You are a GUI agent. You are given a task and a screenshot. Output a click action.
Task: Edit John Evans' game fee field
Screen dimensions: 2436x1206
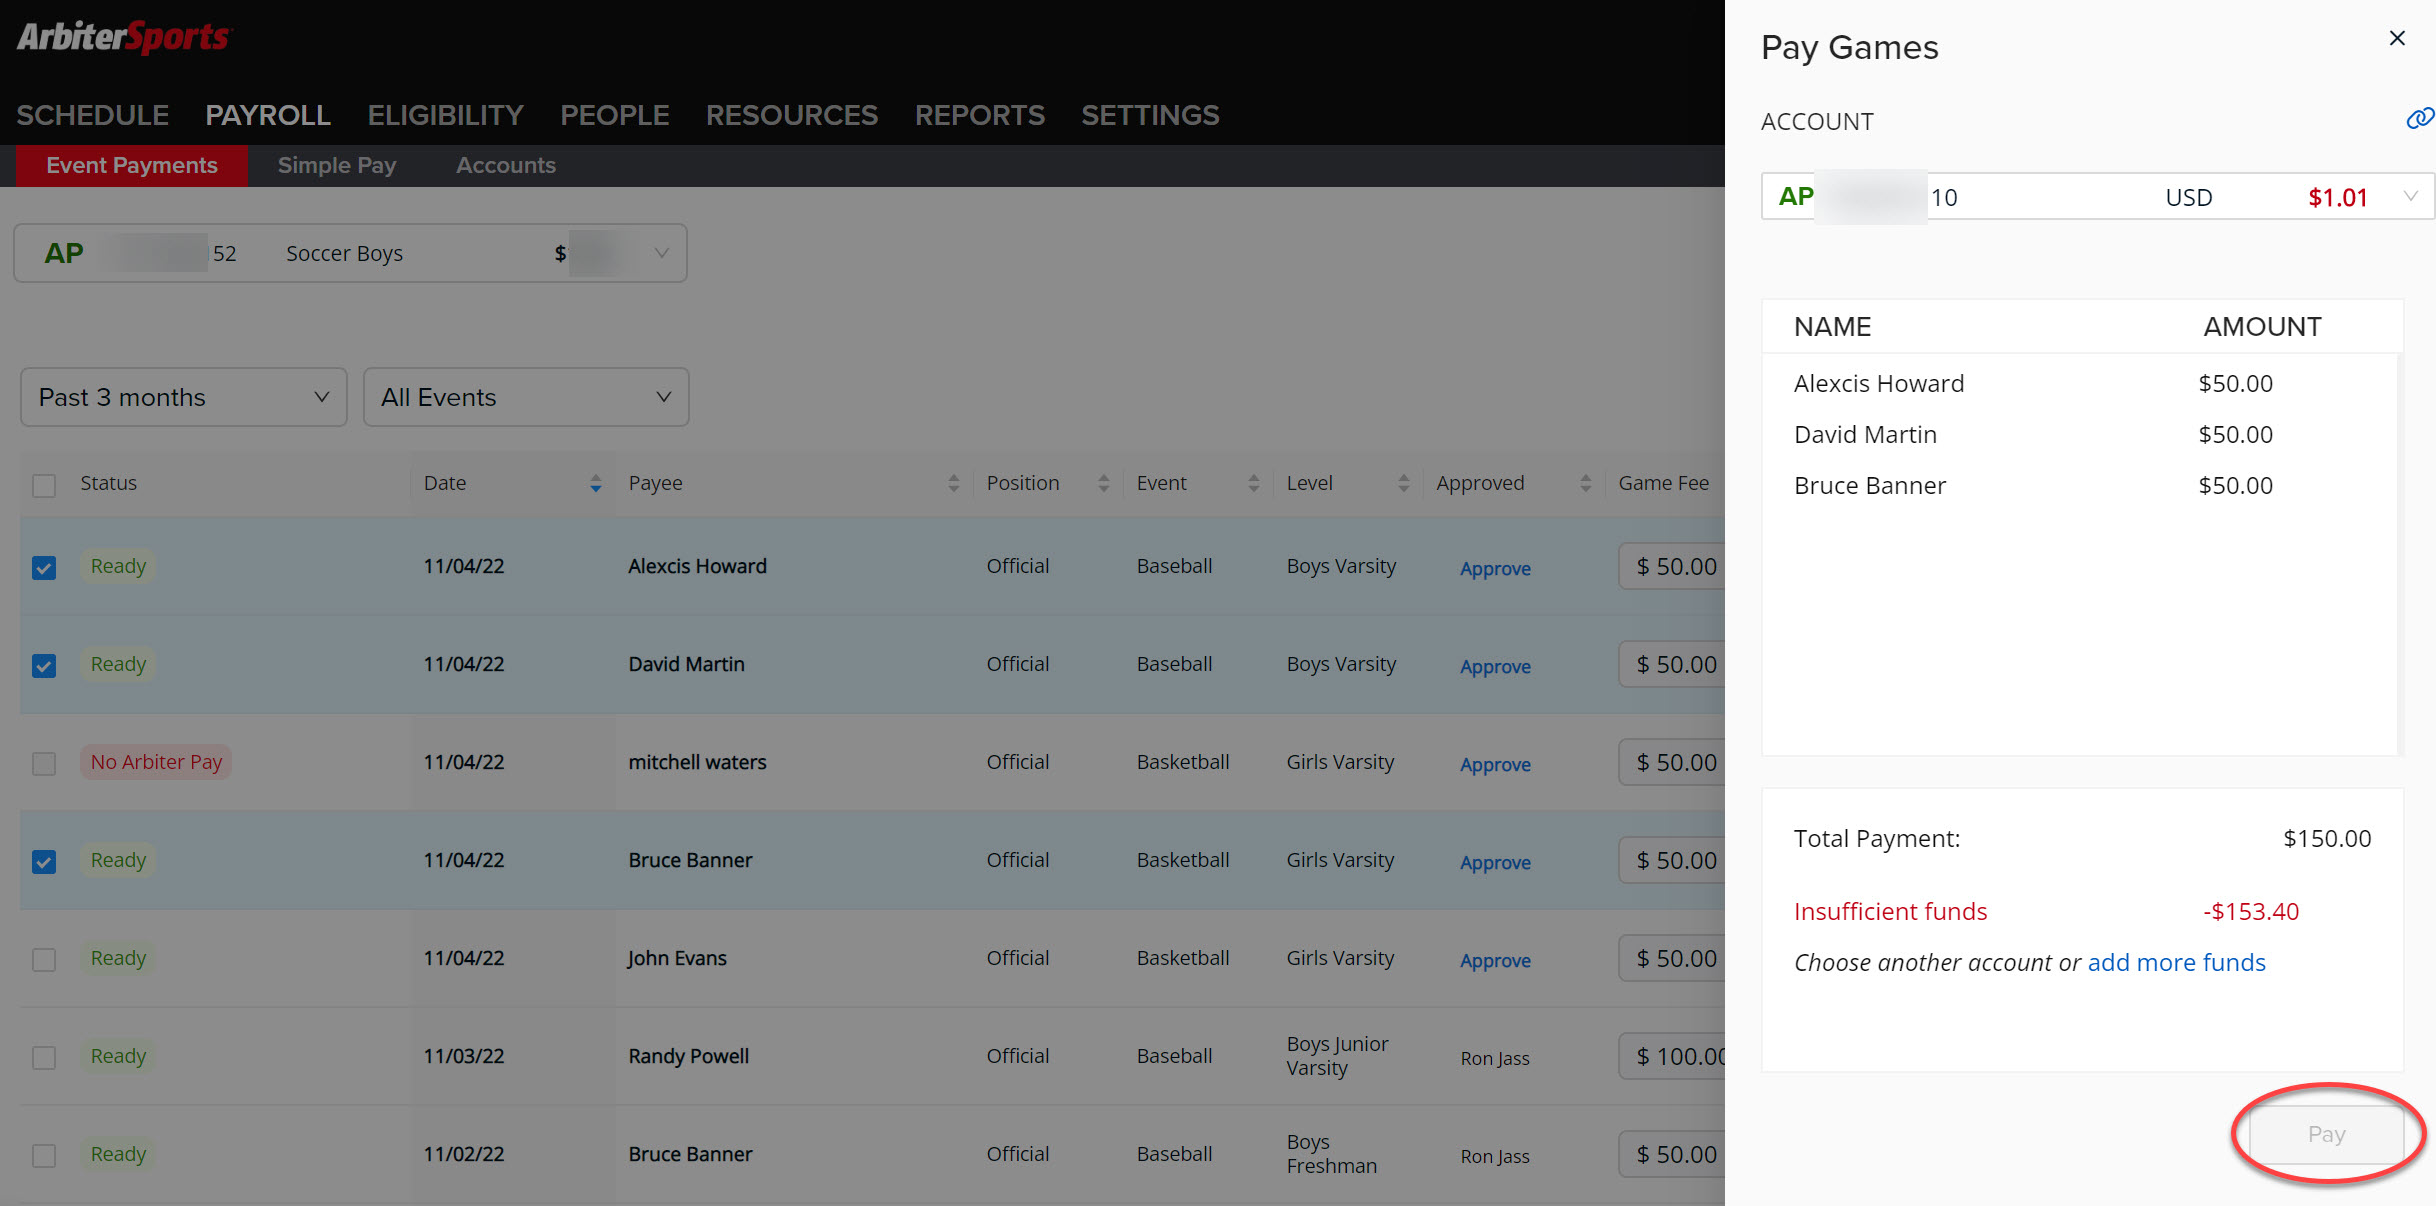[x=1672, y=958]
